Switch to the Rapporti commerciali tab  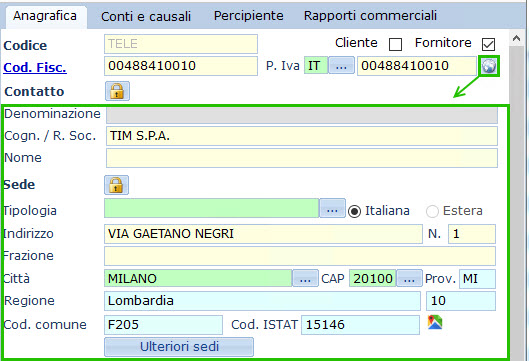click(370, 16)
